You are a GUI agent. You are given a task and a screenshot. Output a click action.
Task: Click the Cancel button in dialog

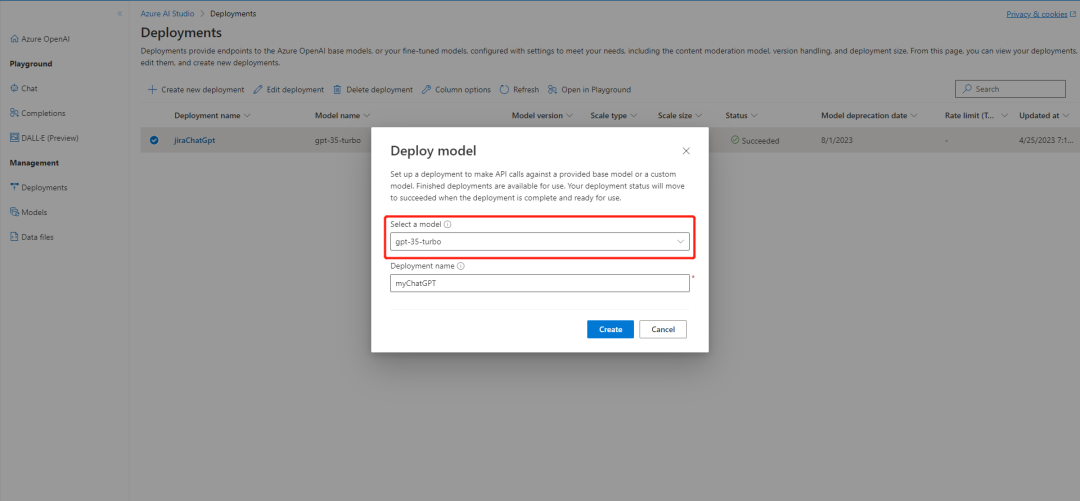coord(663,329)
